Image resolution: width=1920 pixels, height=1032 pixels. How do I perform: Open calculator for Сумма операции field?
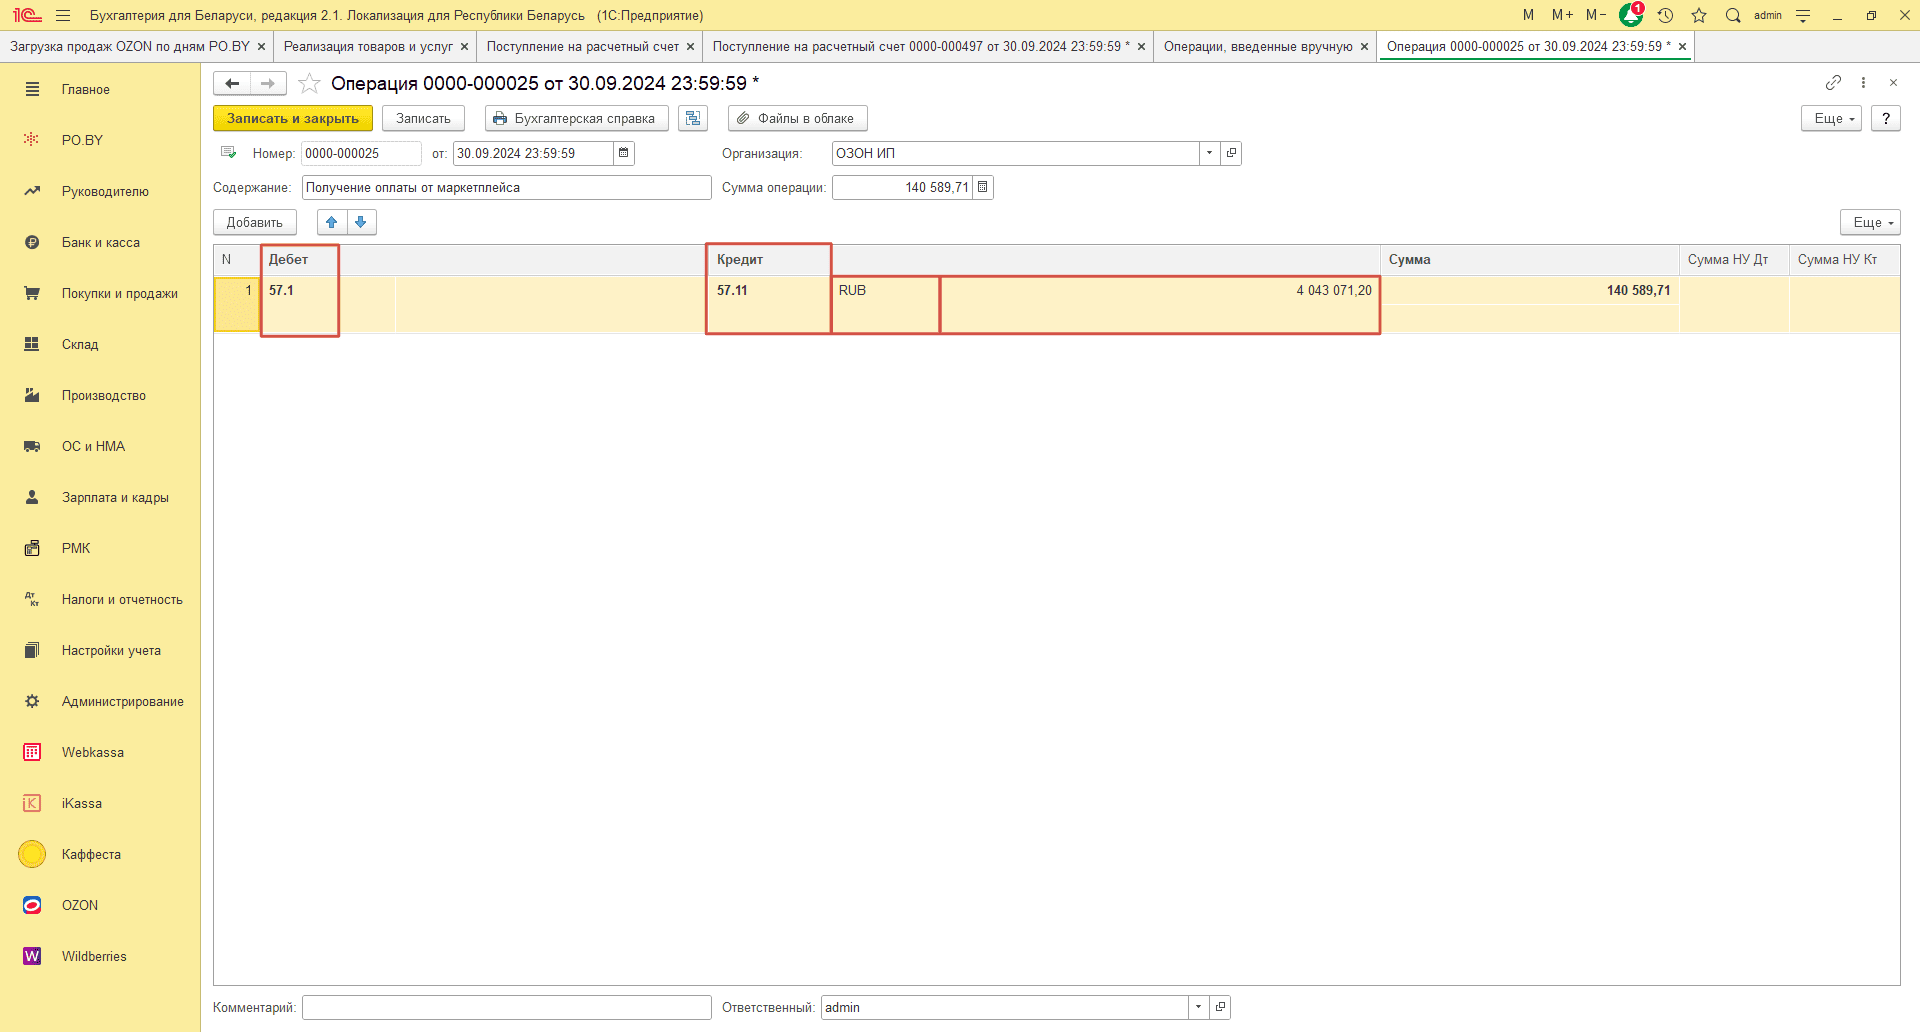click(x=983, y=187)
